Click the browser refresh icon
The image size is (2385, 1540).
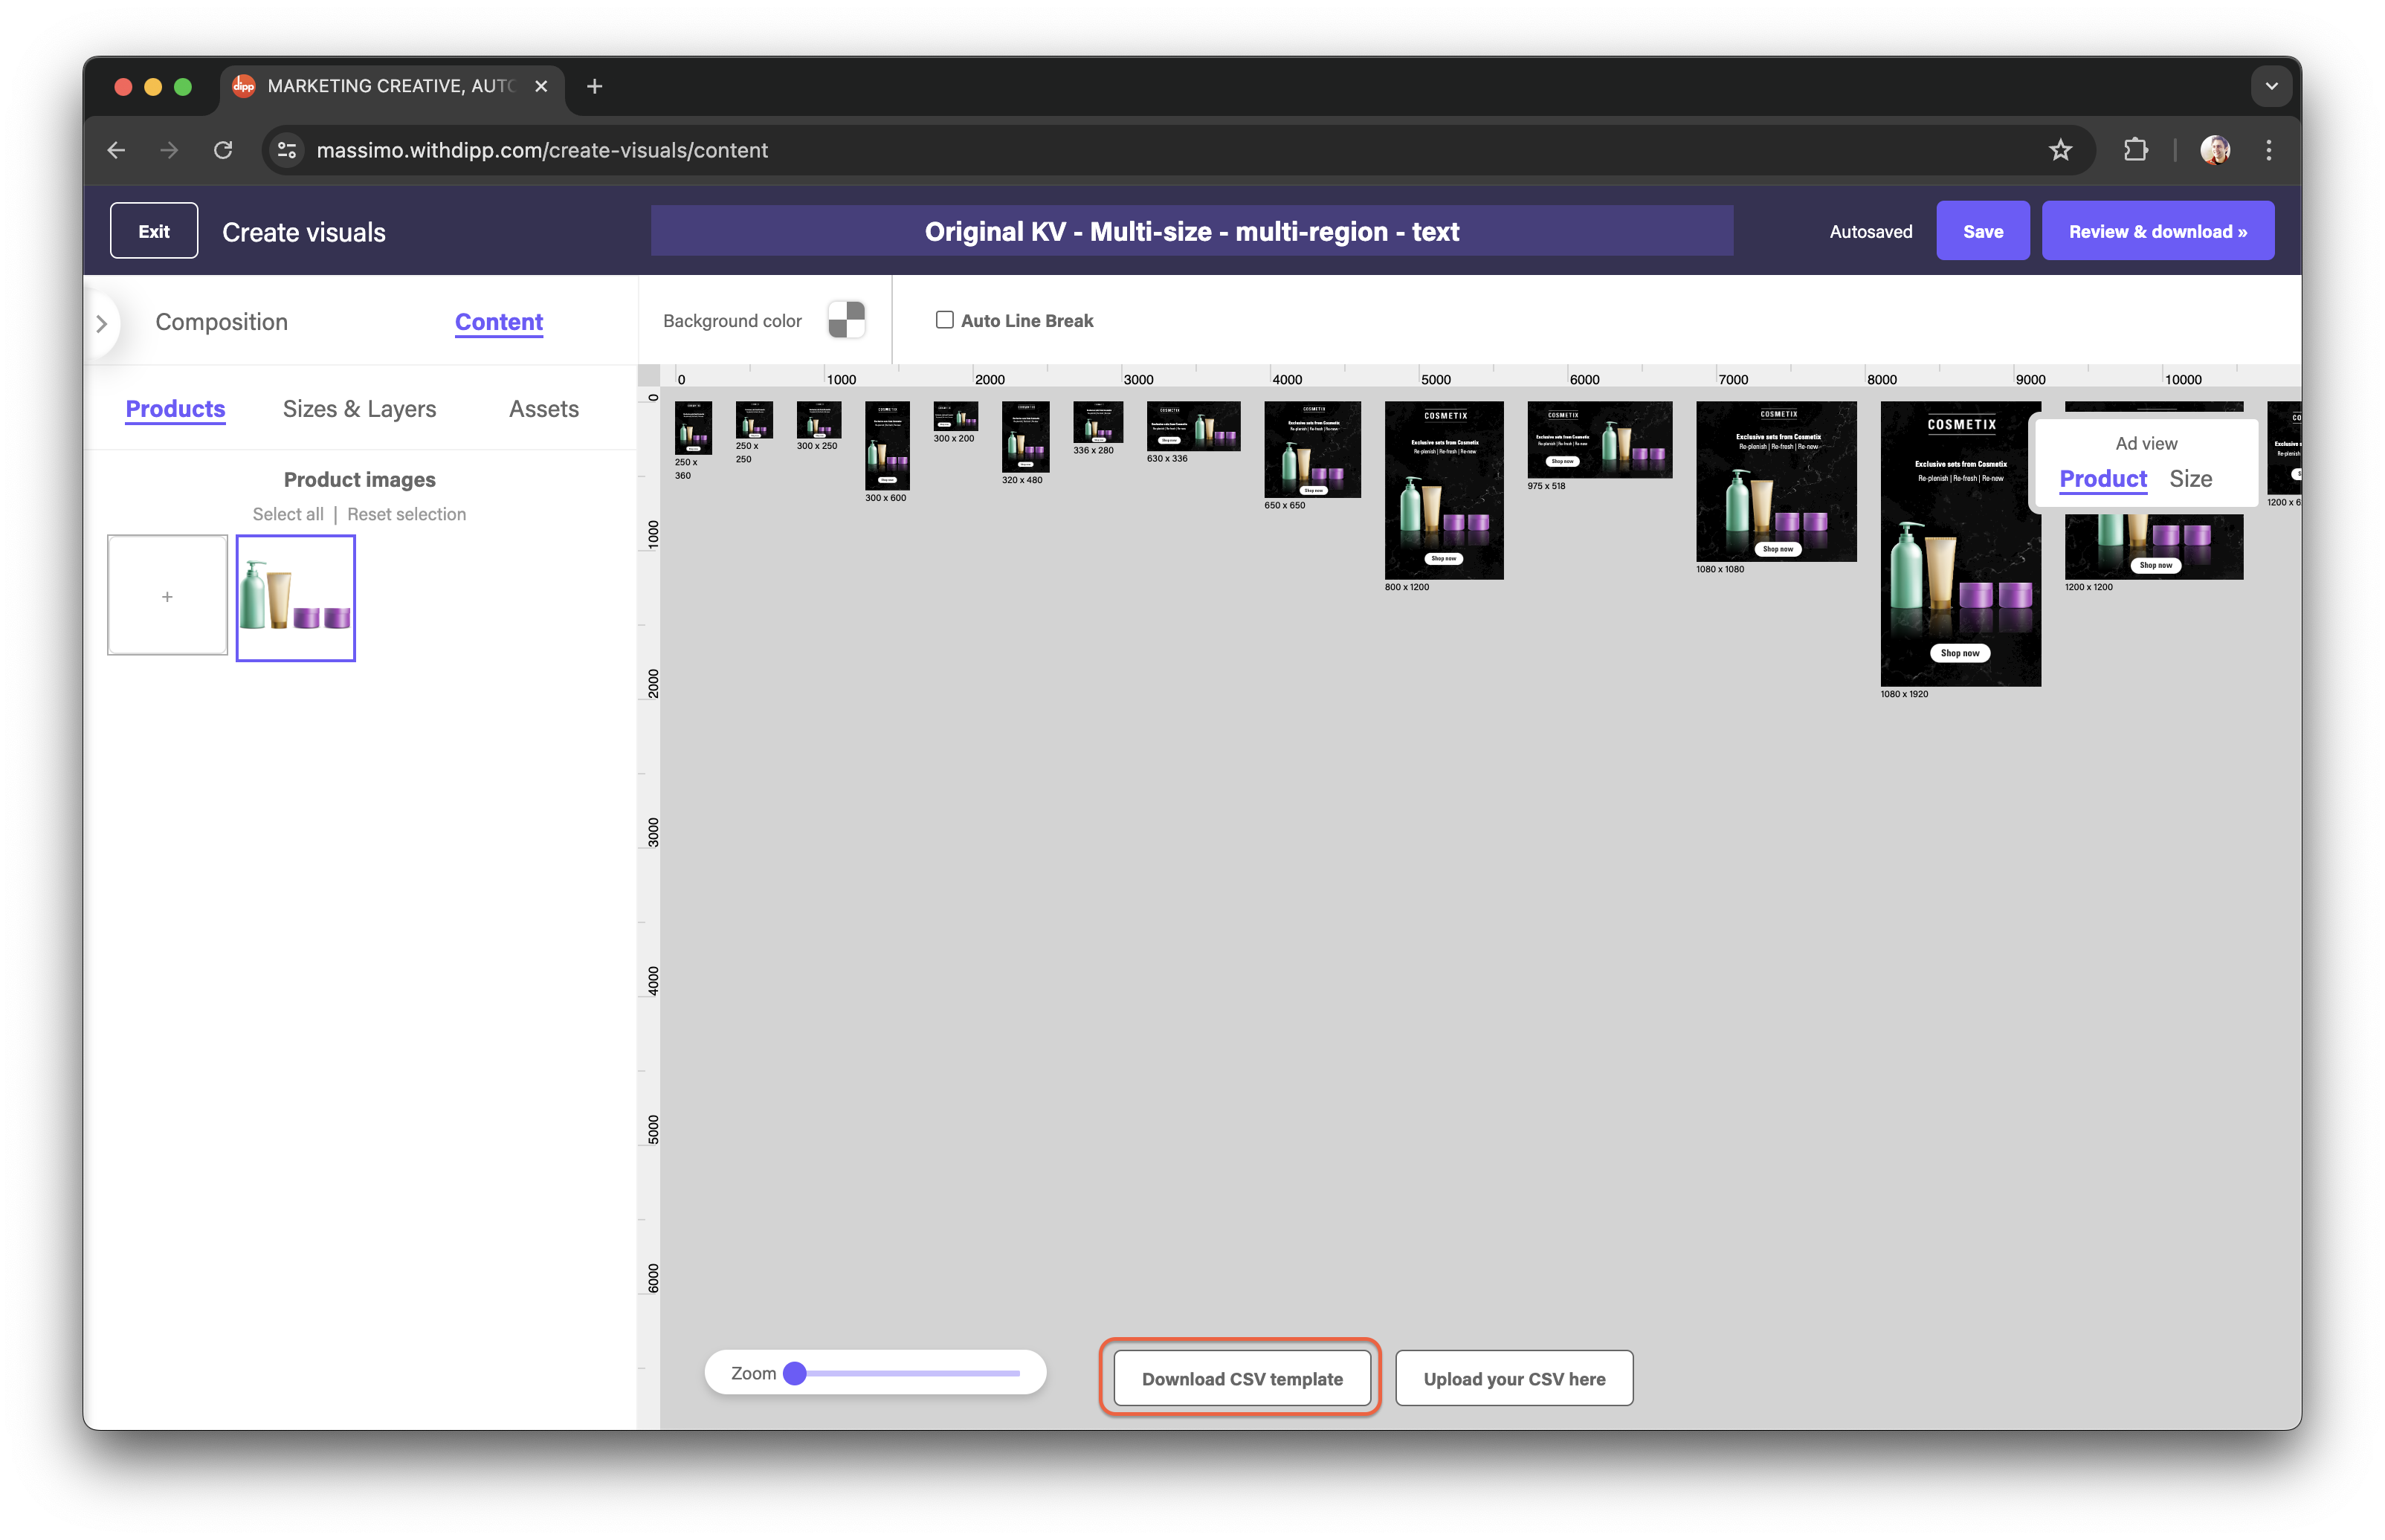tap(222, 149)
